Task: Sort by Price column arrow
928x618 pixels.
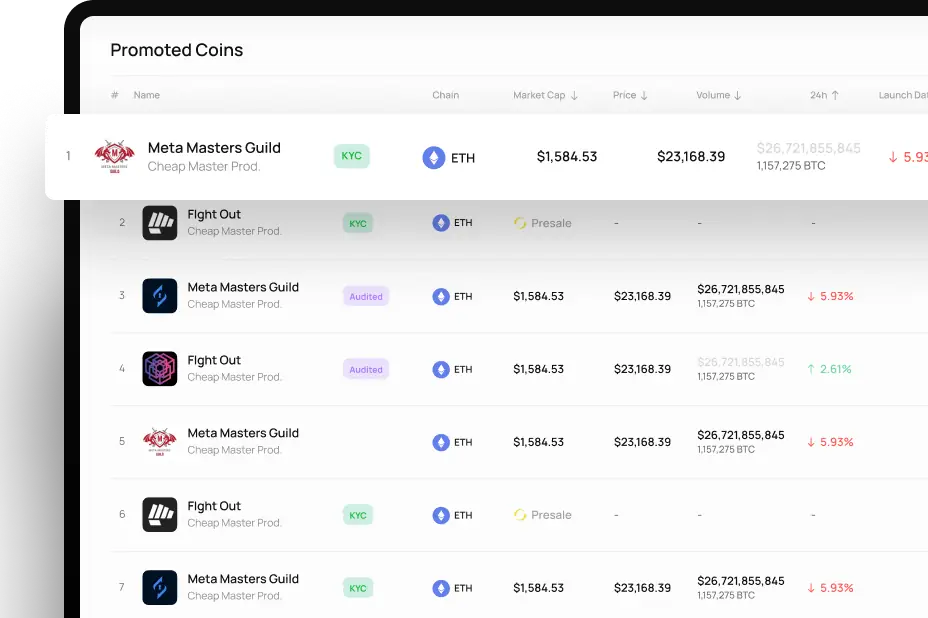Action: [x=644, y=95]
